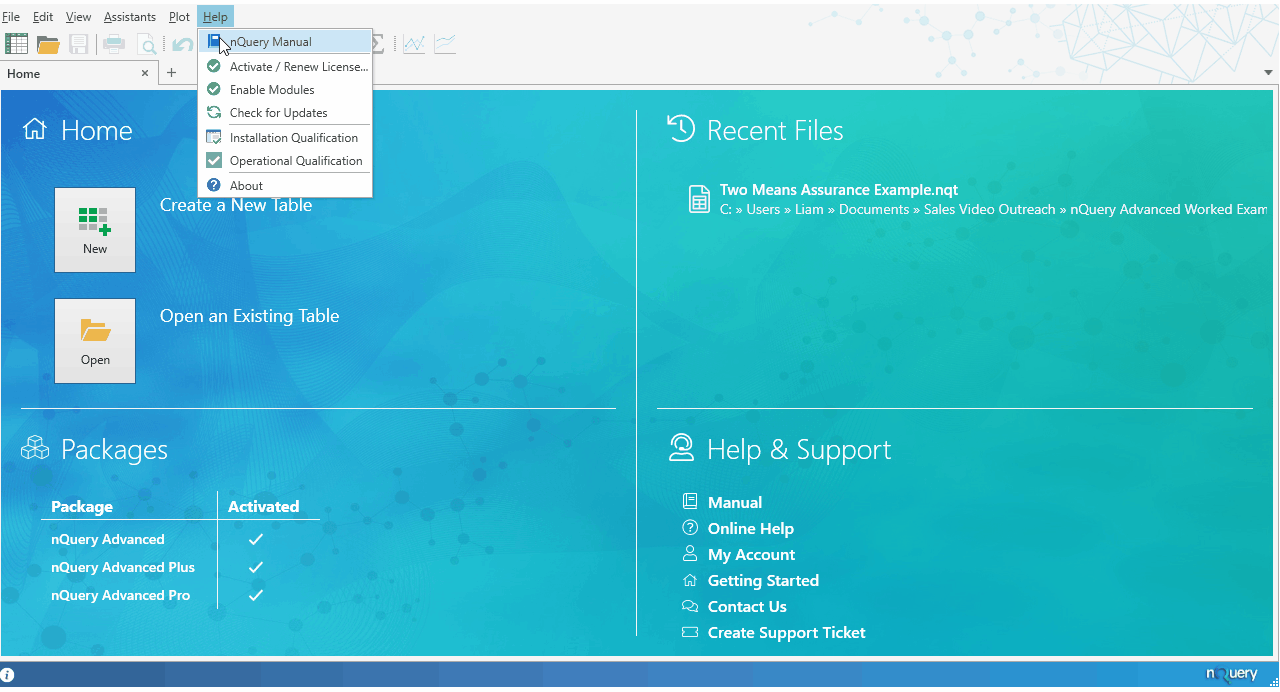The width and height of the screenshot is (1280, 692).
Task: Go to My Account link
Action: pos(752,555)
